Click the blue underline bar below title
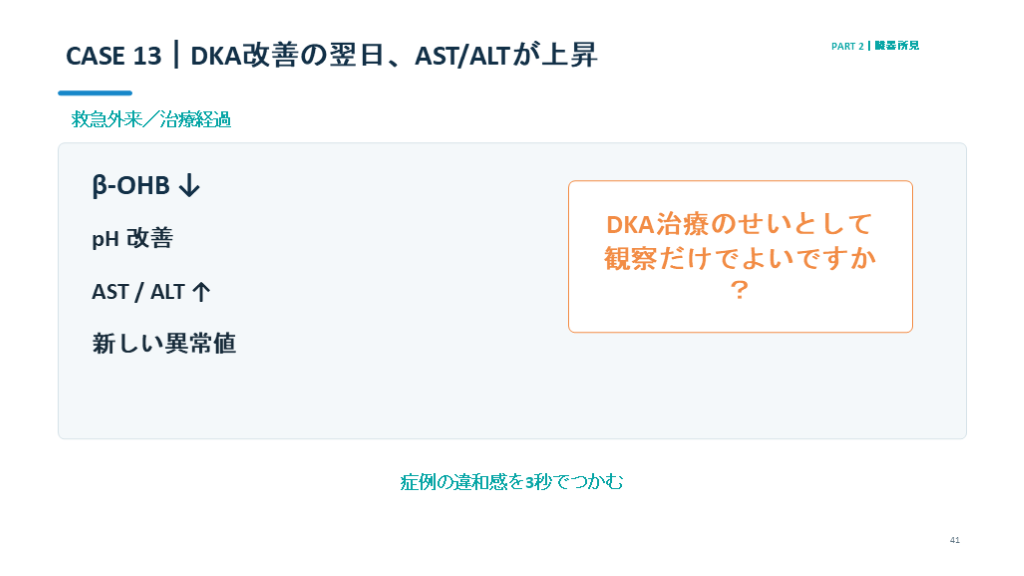 click(95, 93)
